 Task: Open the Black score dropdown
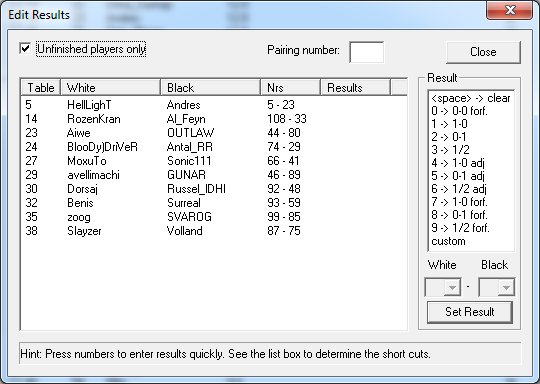point(497,287)
